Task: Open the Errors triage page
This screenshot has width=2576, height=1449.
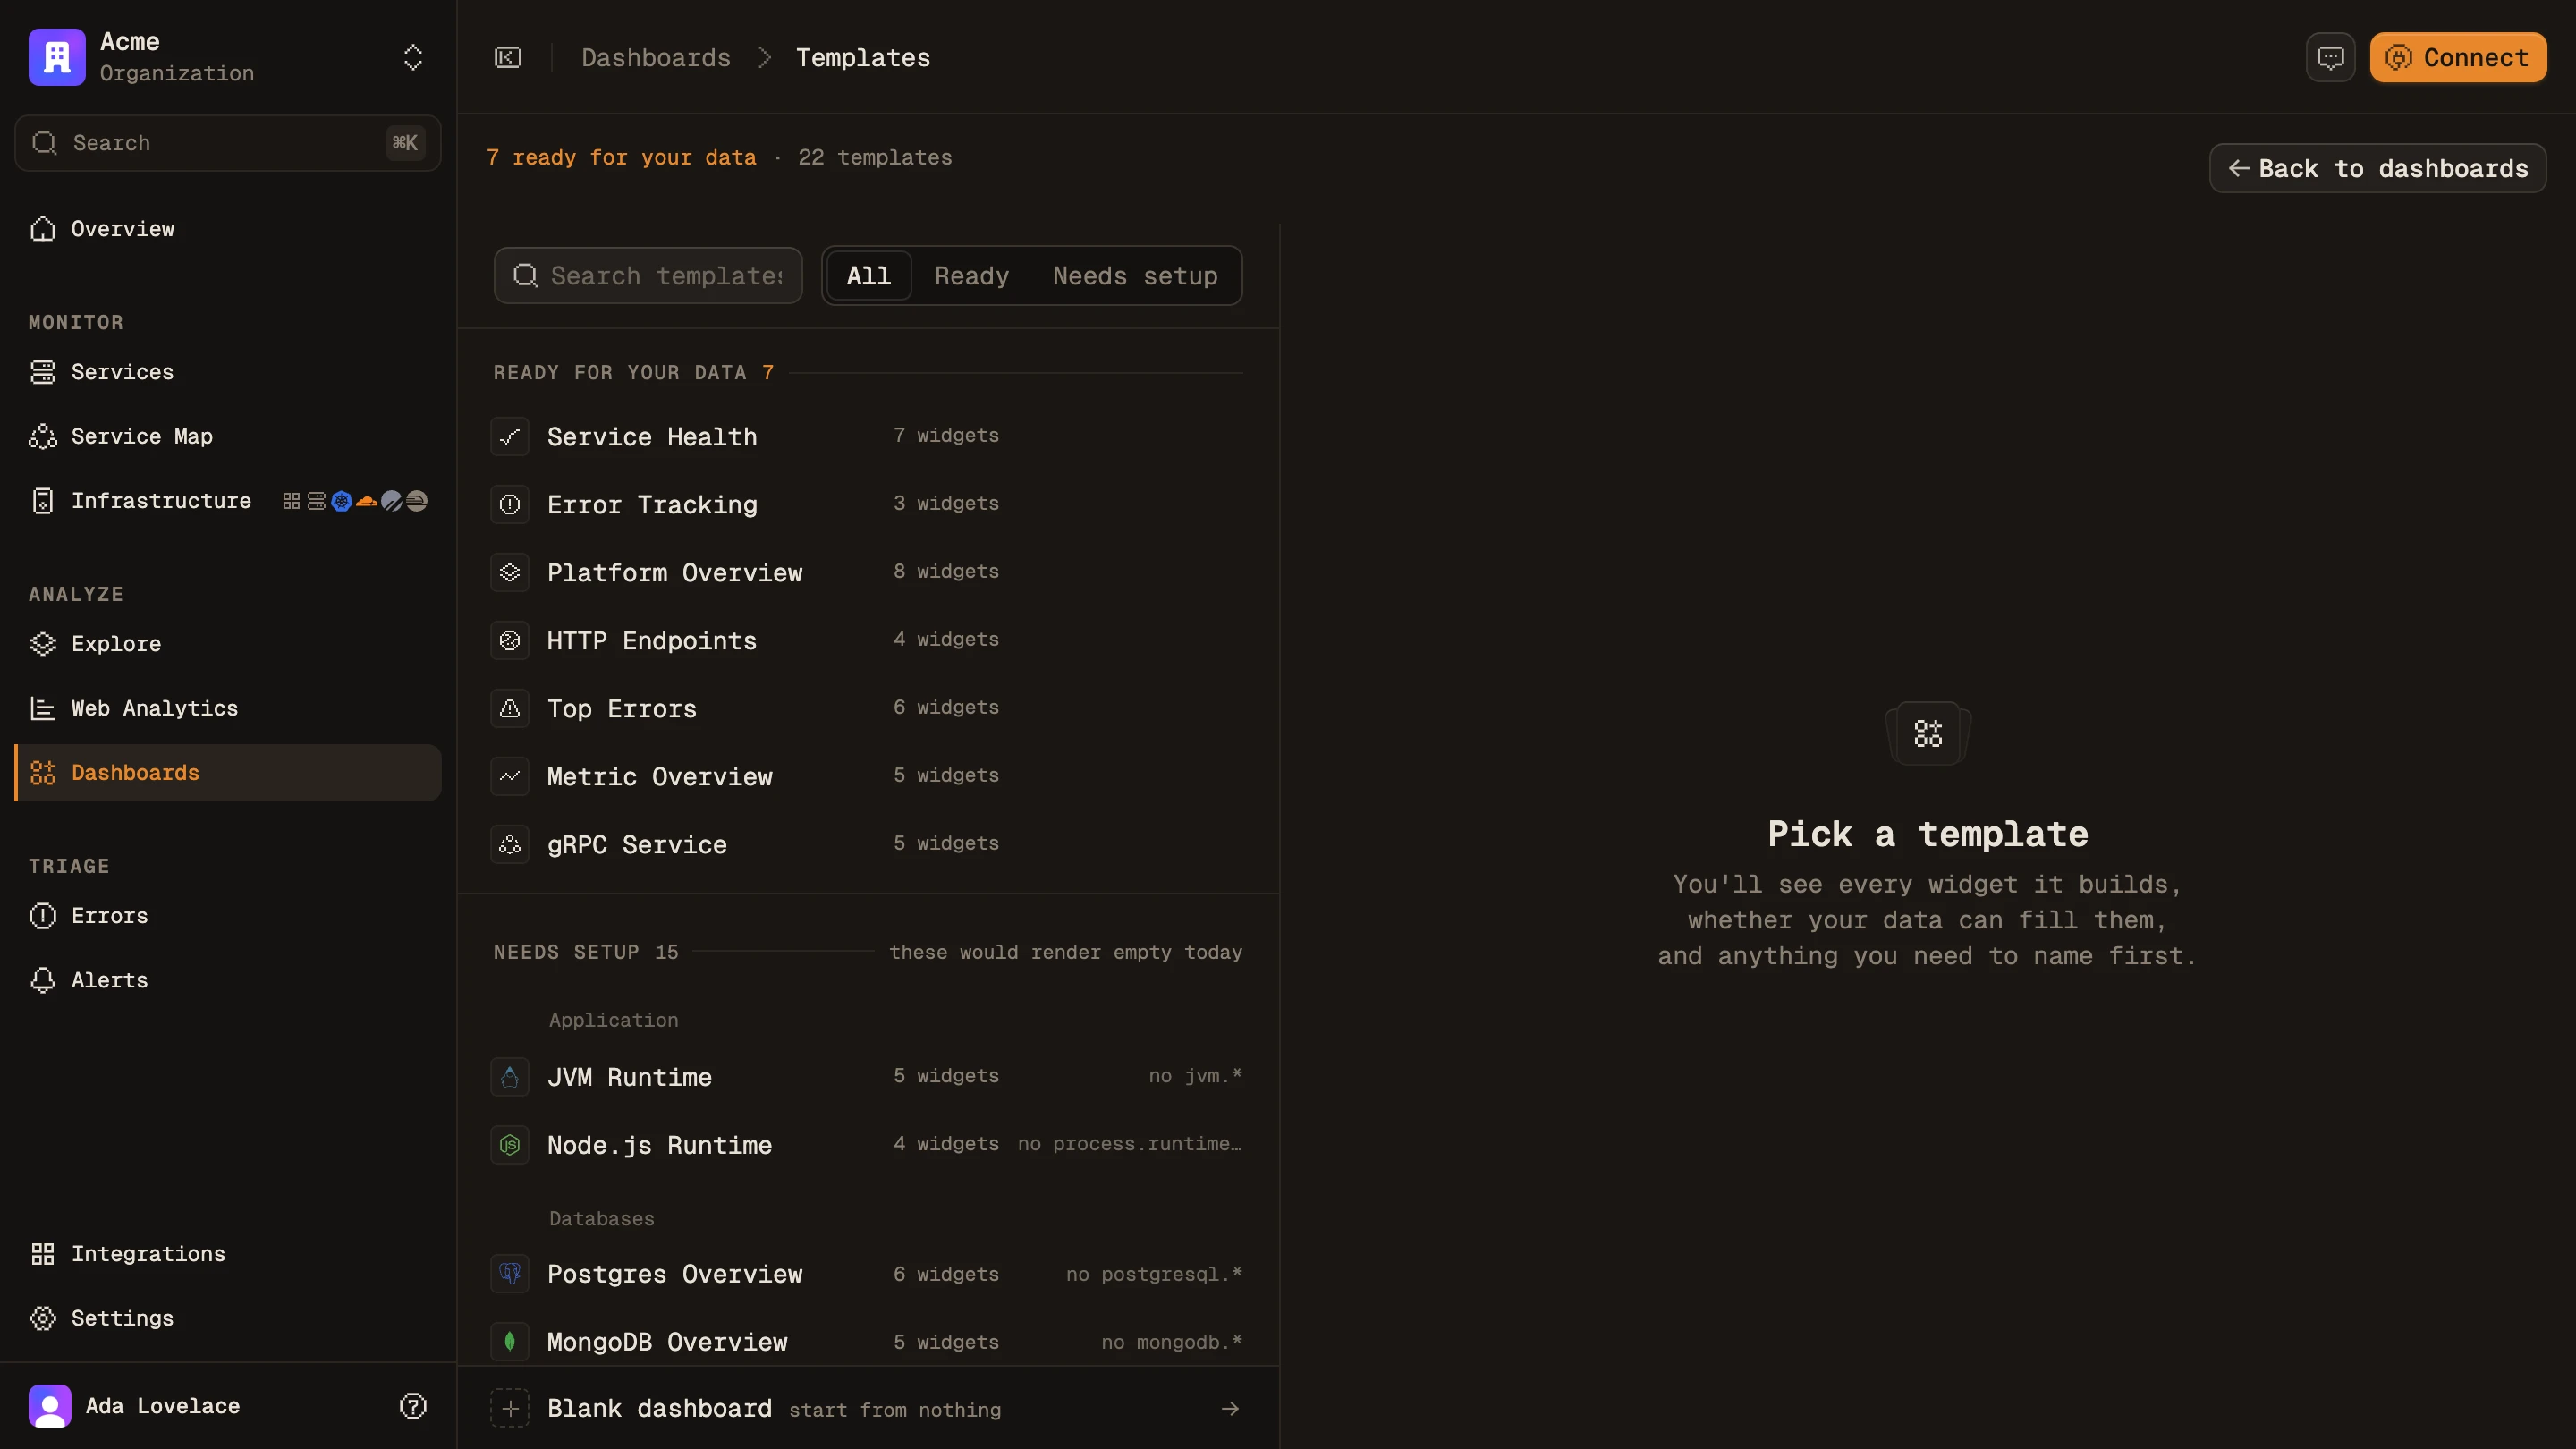Action: [x=228, y=916]
